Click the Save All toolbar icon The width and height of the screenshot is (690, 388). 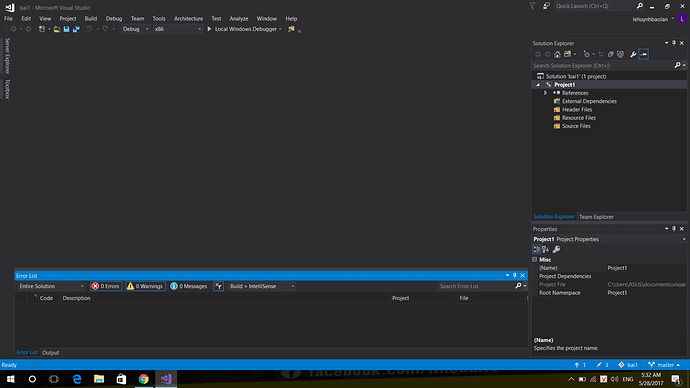[x=76, y=29]
